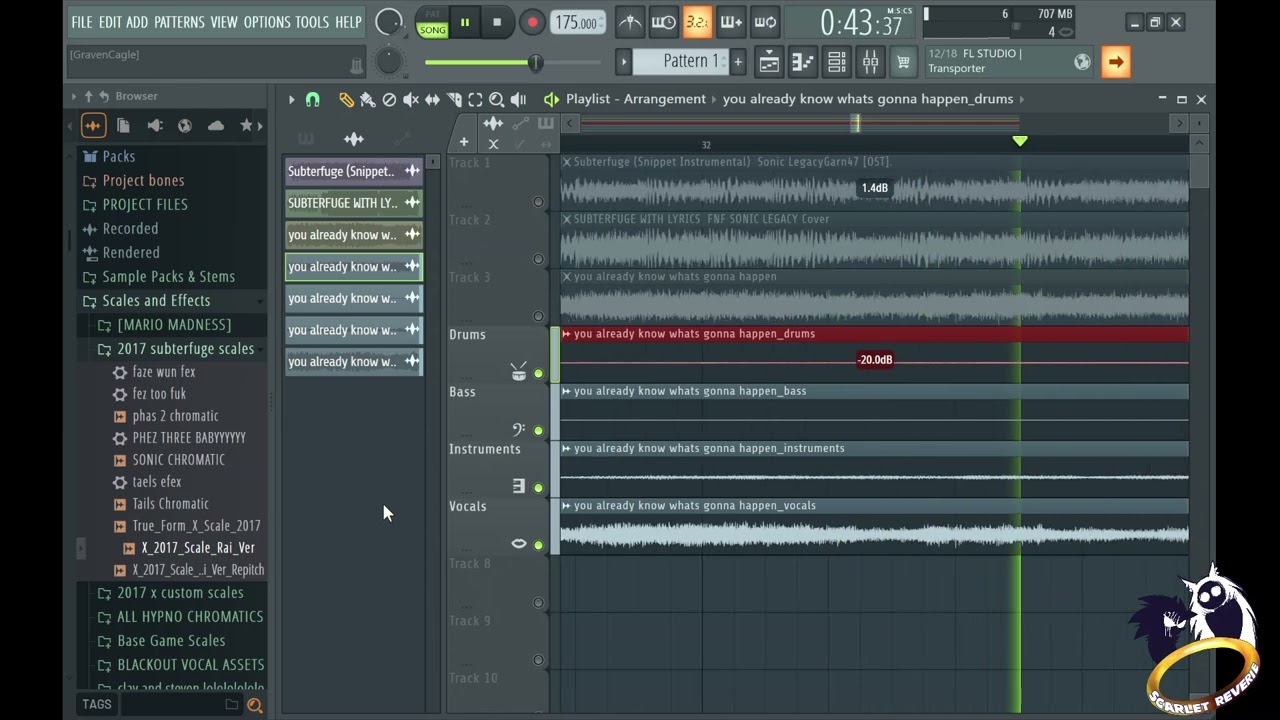This screenshot has width=1280, height=720.
Task: Open the Mixer view icon
Action: [x=871, y=62]
